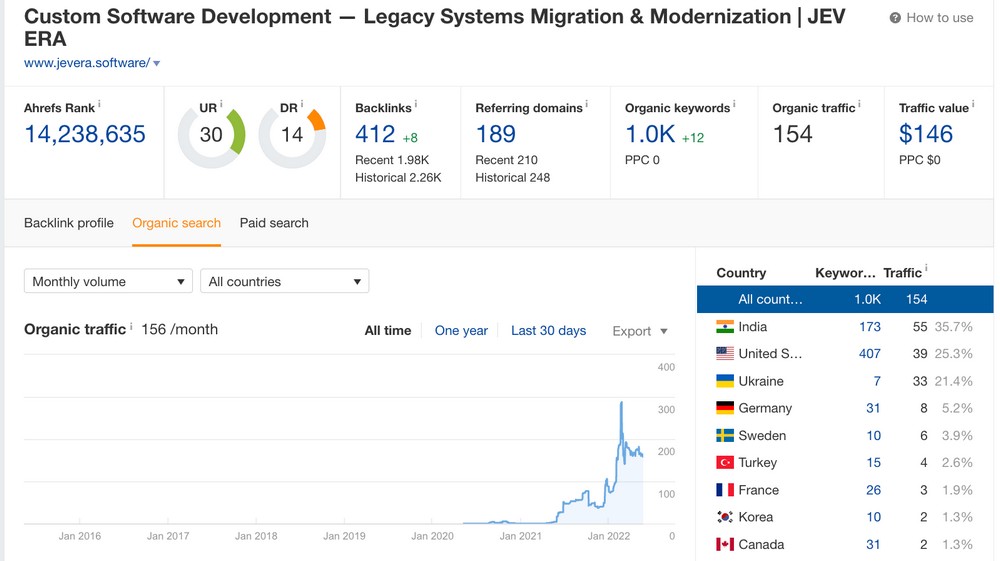Click the Organic traffic value 154

click(x=793, y=135)
